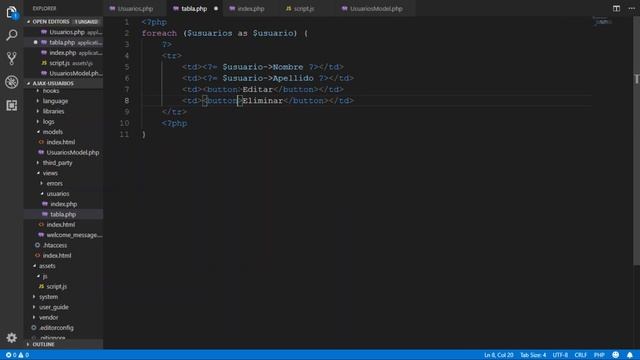The height and width of the screenshot is (360, 640).
Task: Collapse the js folder under assets
Action: (63, 276)
